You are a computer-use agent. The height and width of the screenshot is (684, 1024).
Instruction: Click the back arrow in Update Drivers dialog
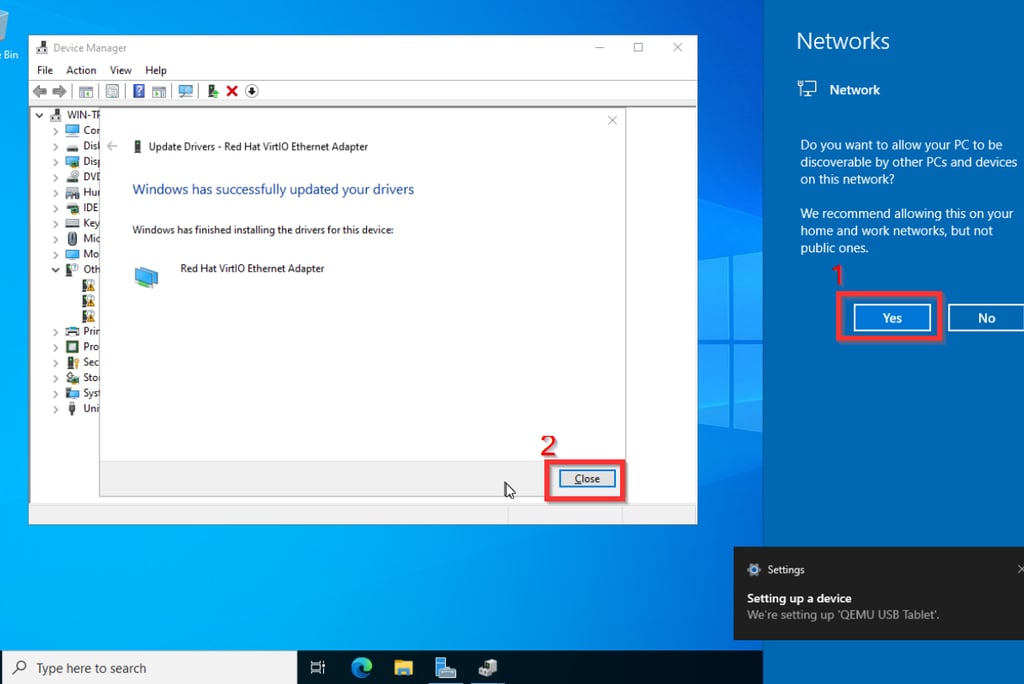pos(112,146)
